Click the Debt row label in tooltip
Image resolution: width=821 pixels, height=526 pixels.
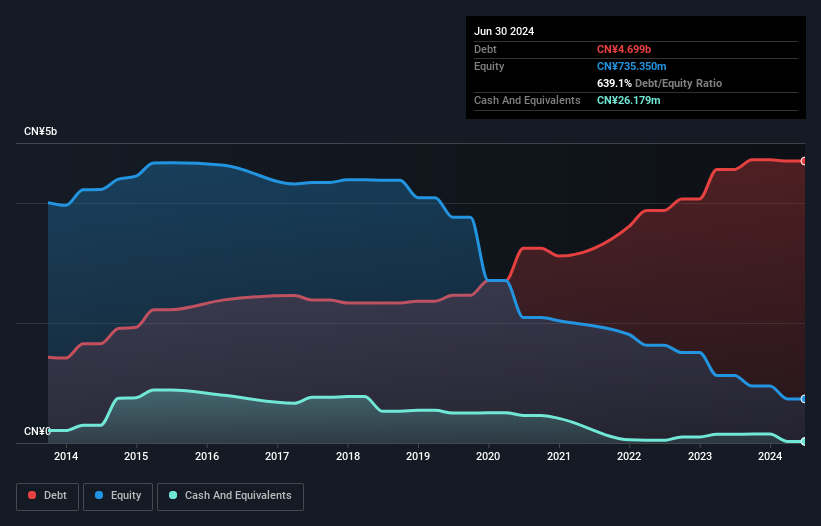[x=485, y=49]
